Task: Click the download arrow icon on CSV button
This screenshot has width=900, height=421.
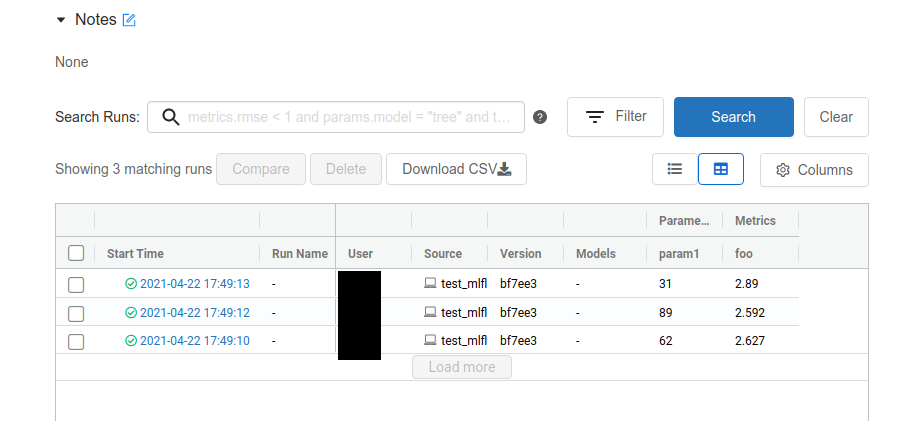Action: click(x=504, y=169)
